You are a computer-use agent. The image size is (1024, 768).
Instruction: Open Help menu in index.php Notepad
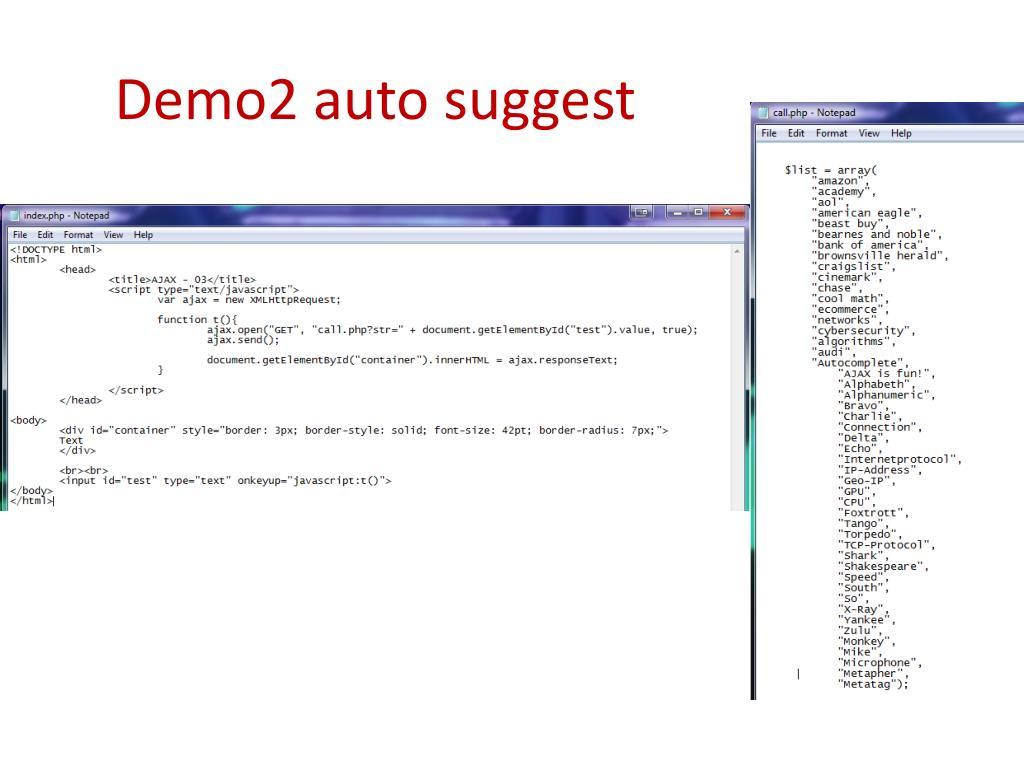coord(143,234)
